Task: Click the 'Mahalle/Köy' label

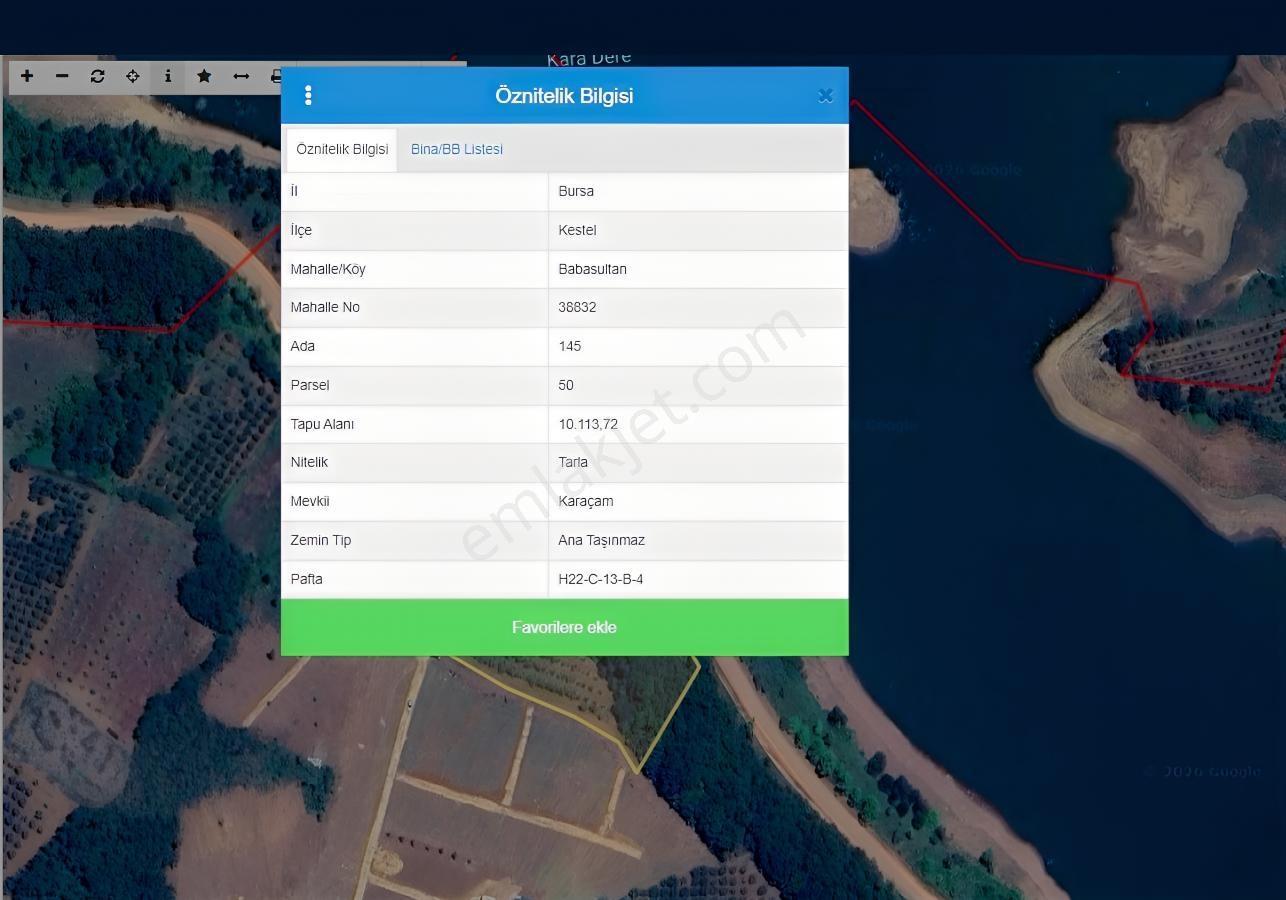Action: (x=328, y=269)
